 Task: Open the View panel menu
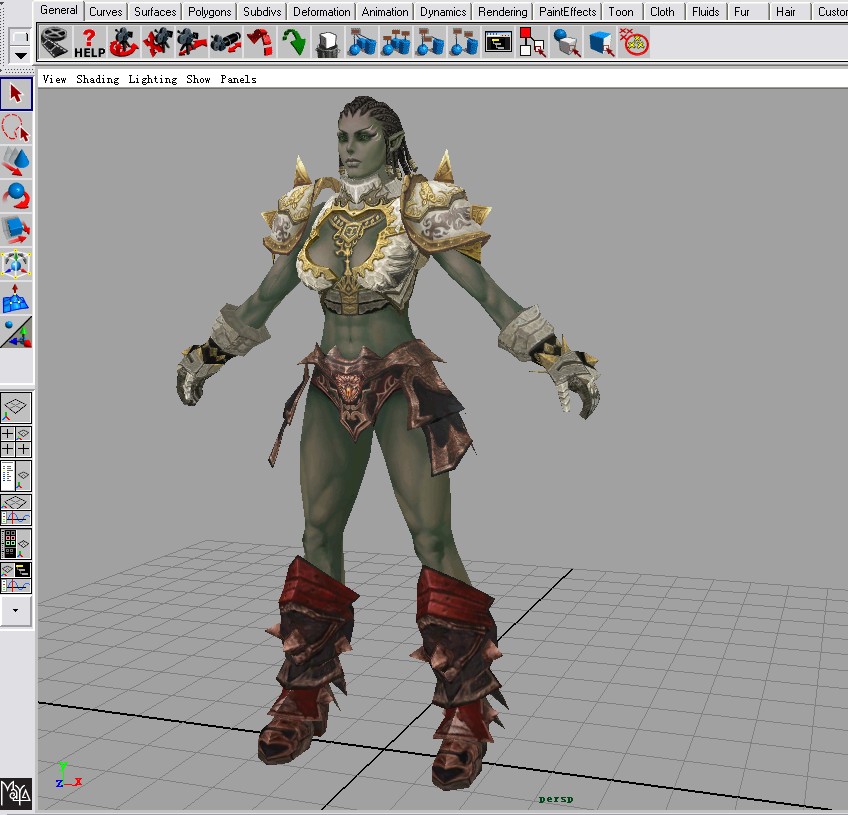point(55,79)
